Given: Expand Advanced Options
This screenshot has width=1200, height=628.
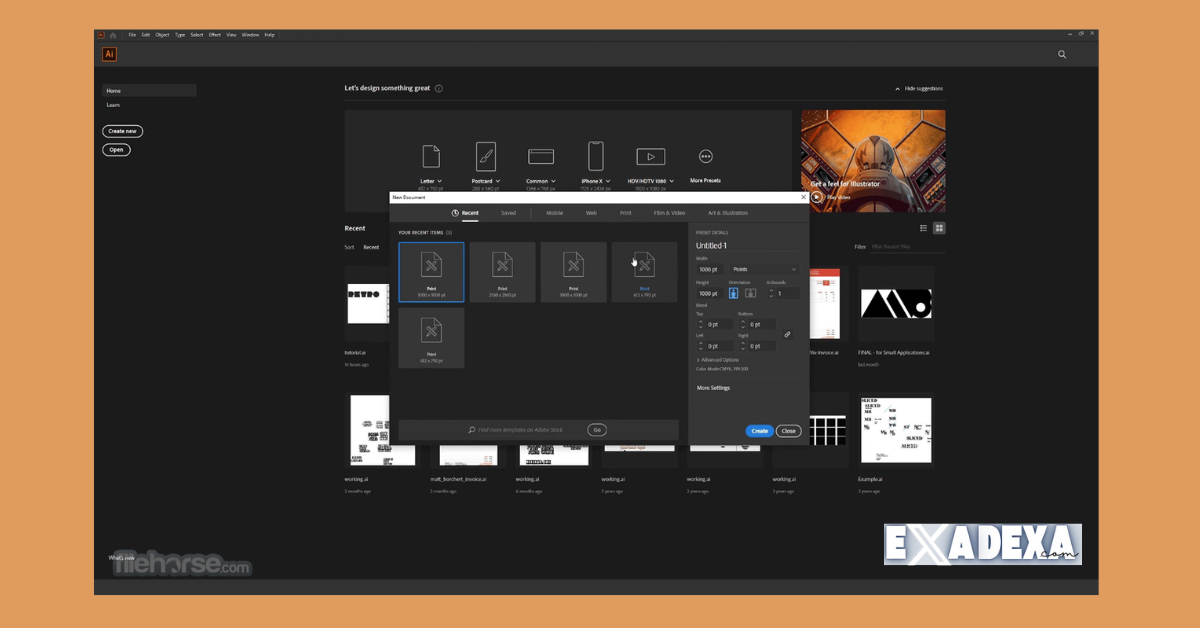Looking at the screenshot, I should click(717, 359).
